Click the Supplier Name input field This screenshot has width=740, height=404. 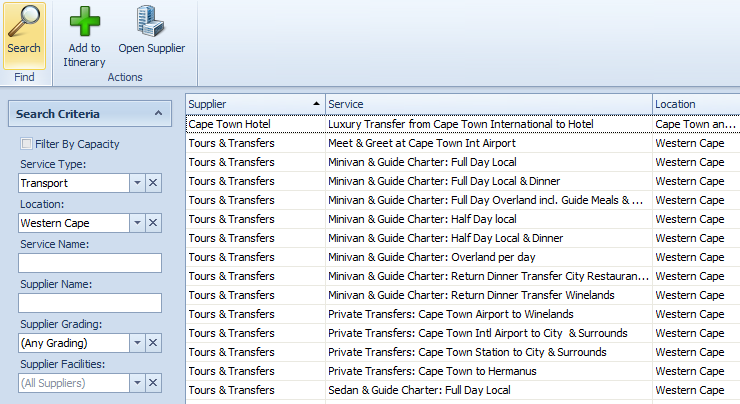[90, 303]
